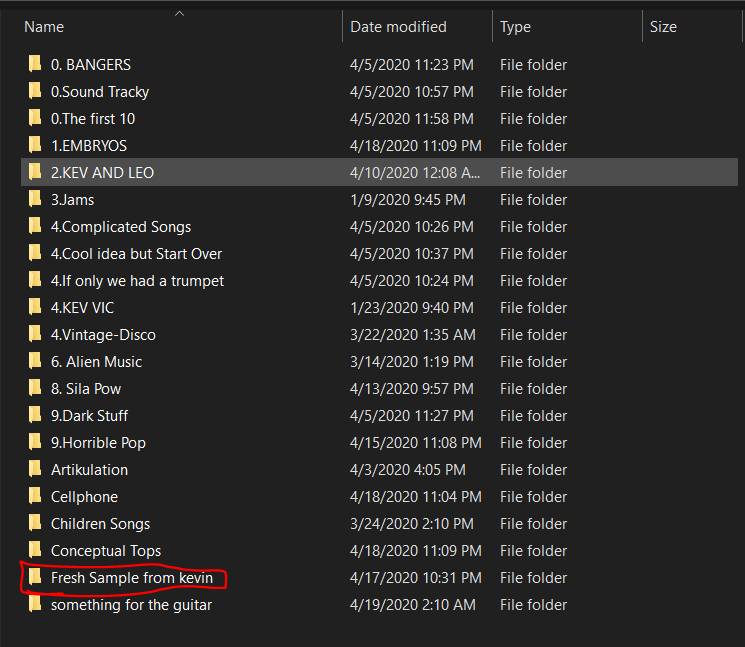
Task: Sort files by Type column header
Action: (x=515, y=27)
